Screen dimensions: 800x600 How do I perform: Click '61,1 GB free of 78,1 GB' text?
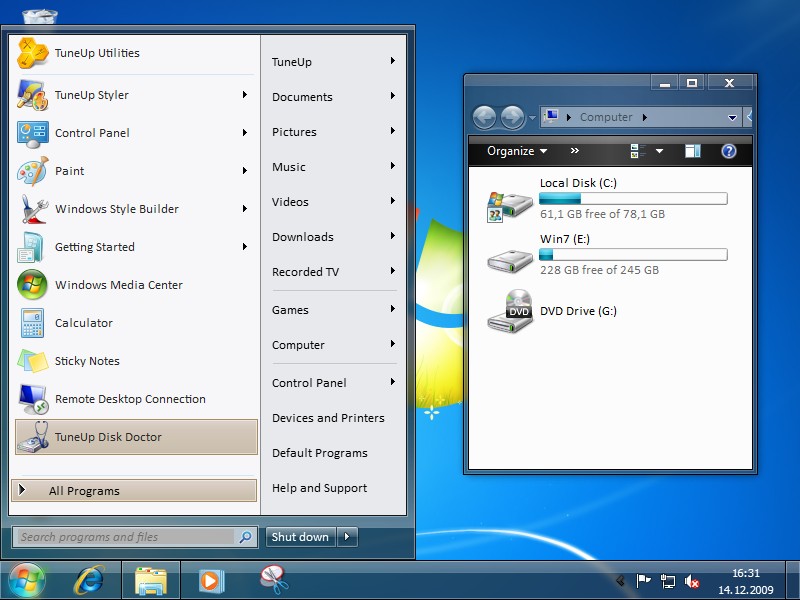coord(602,214)
